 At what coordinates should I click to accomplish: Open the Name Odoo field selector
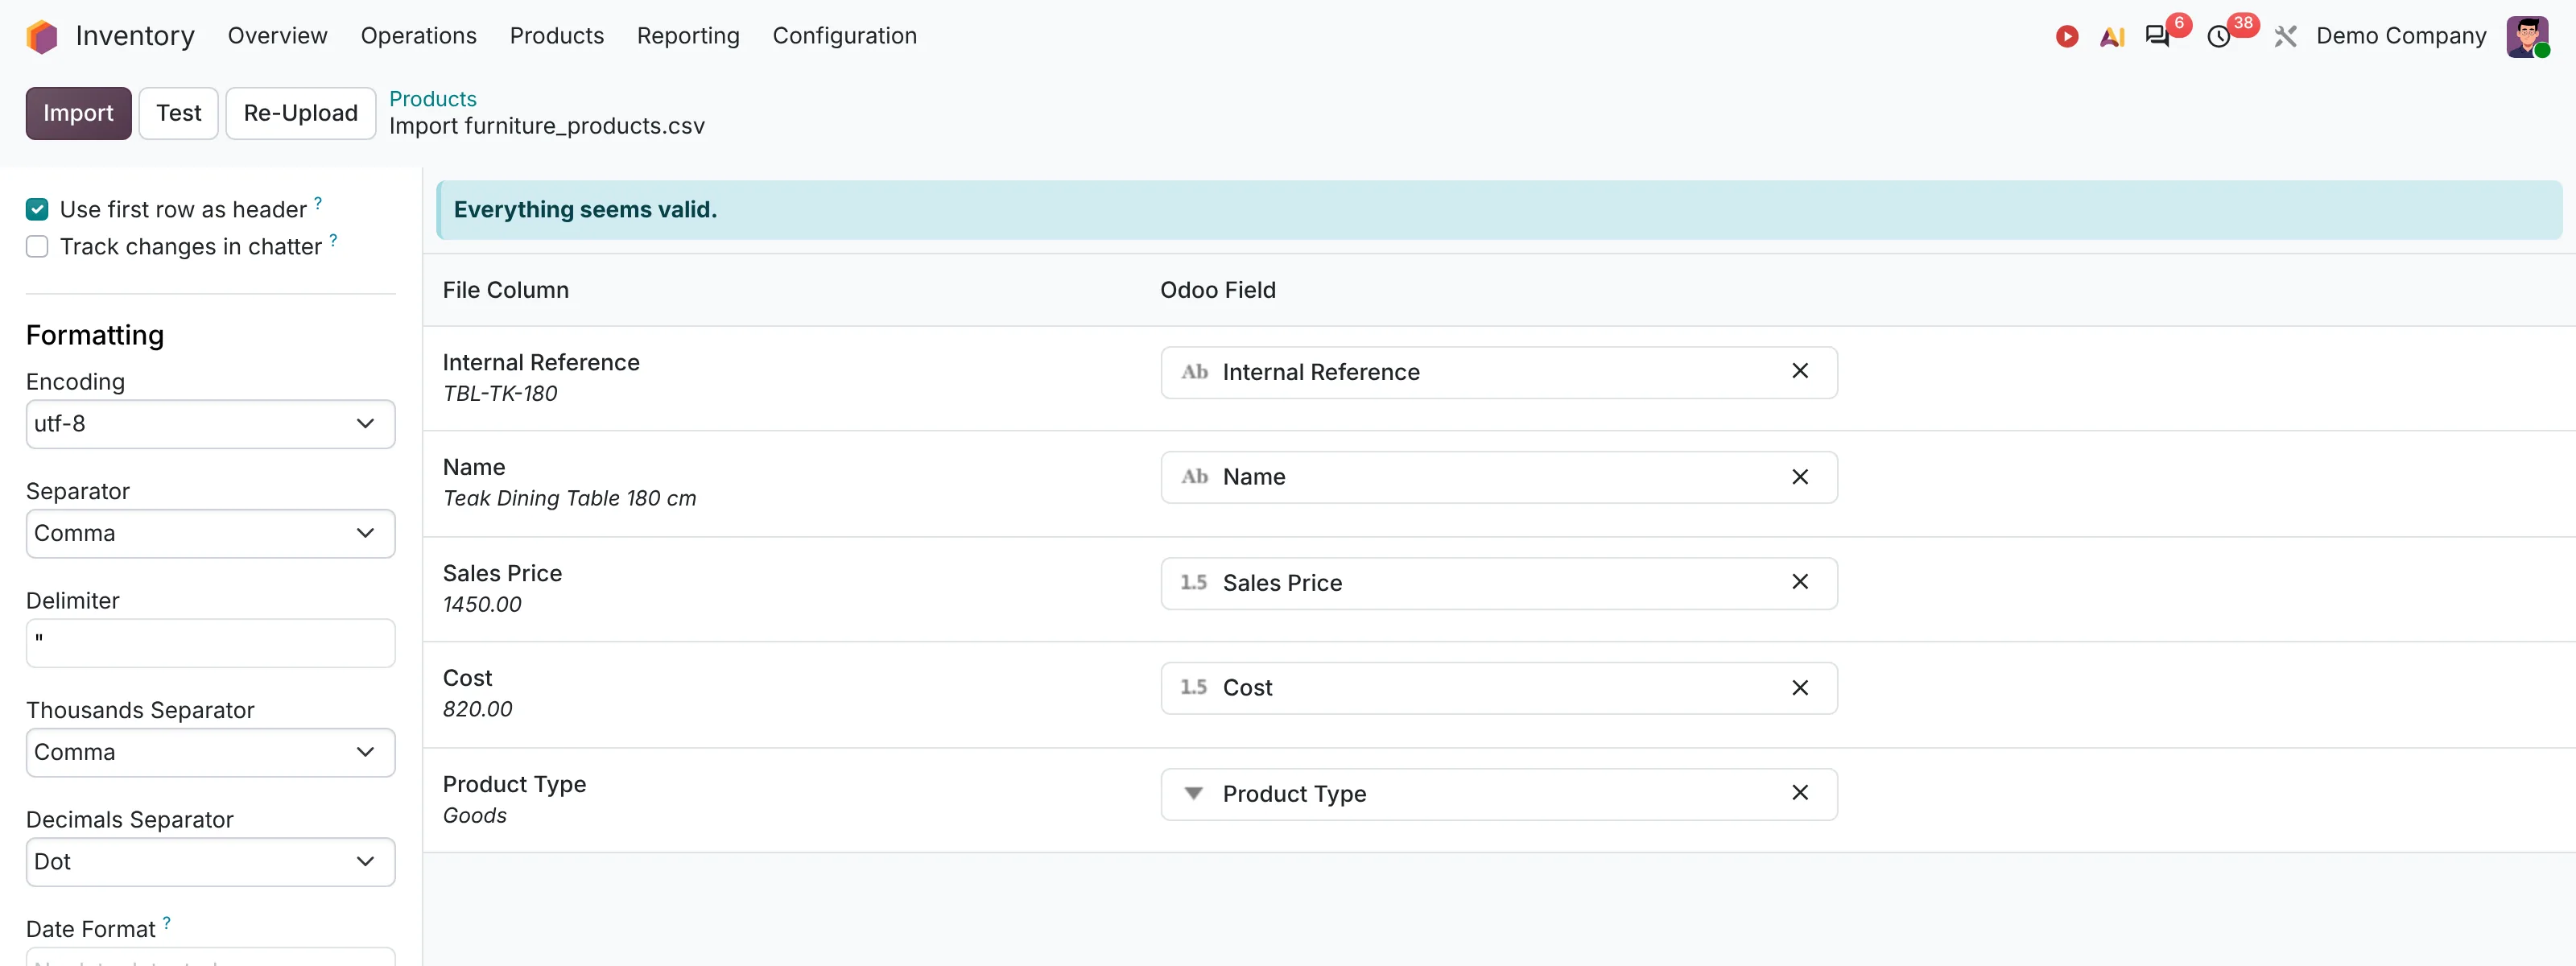[x=1498, y=477]
